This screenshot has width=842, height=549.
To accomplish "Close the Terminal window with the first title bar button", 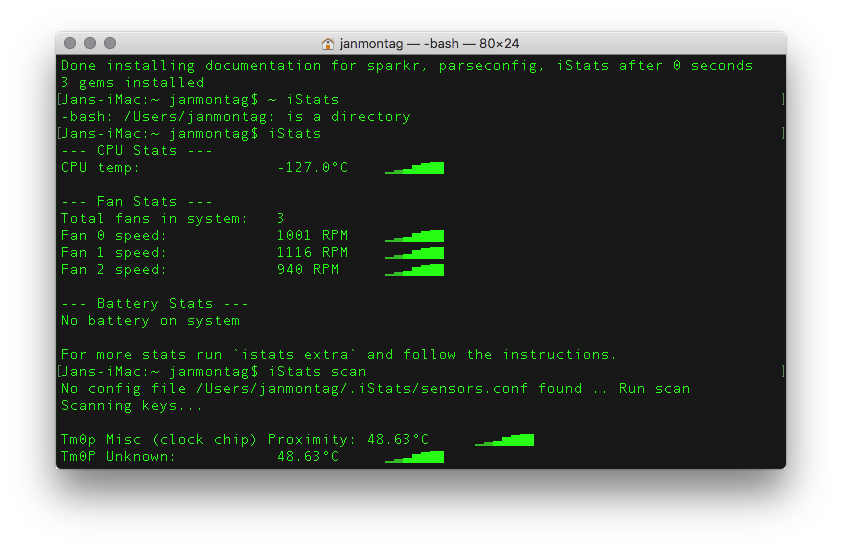I will (70, 43).
